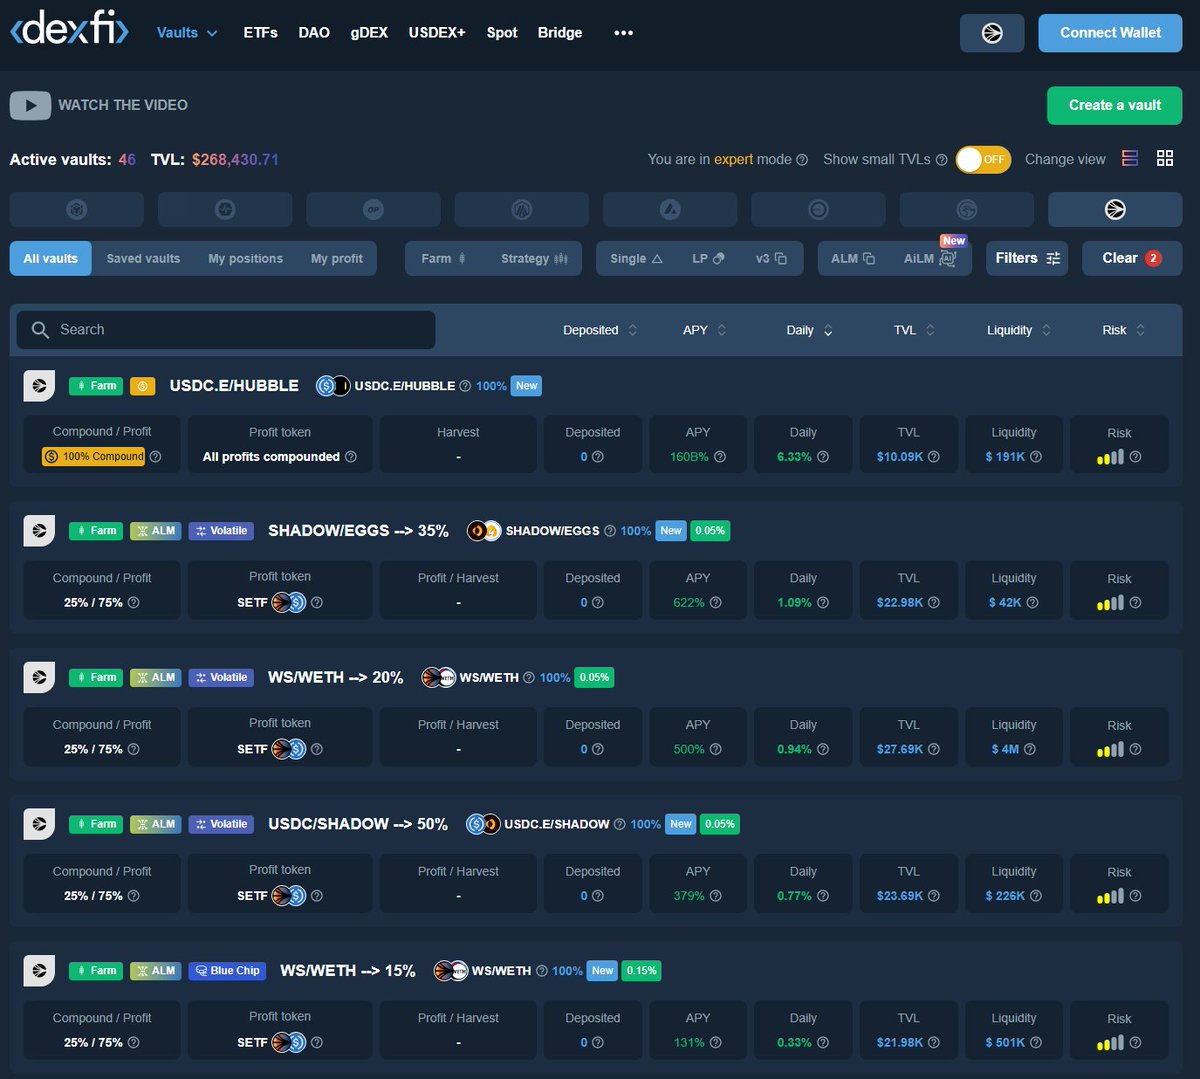Select Saved vaults tab

[143, 258]
